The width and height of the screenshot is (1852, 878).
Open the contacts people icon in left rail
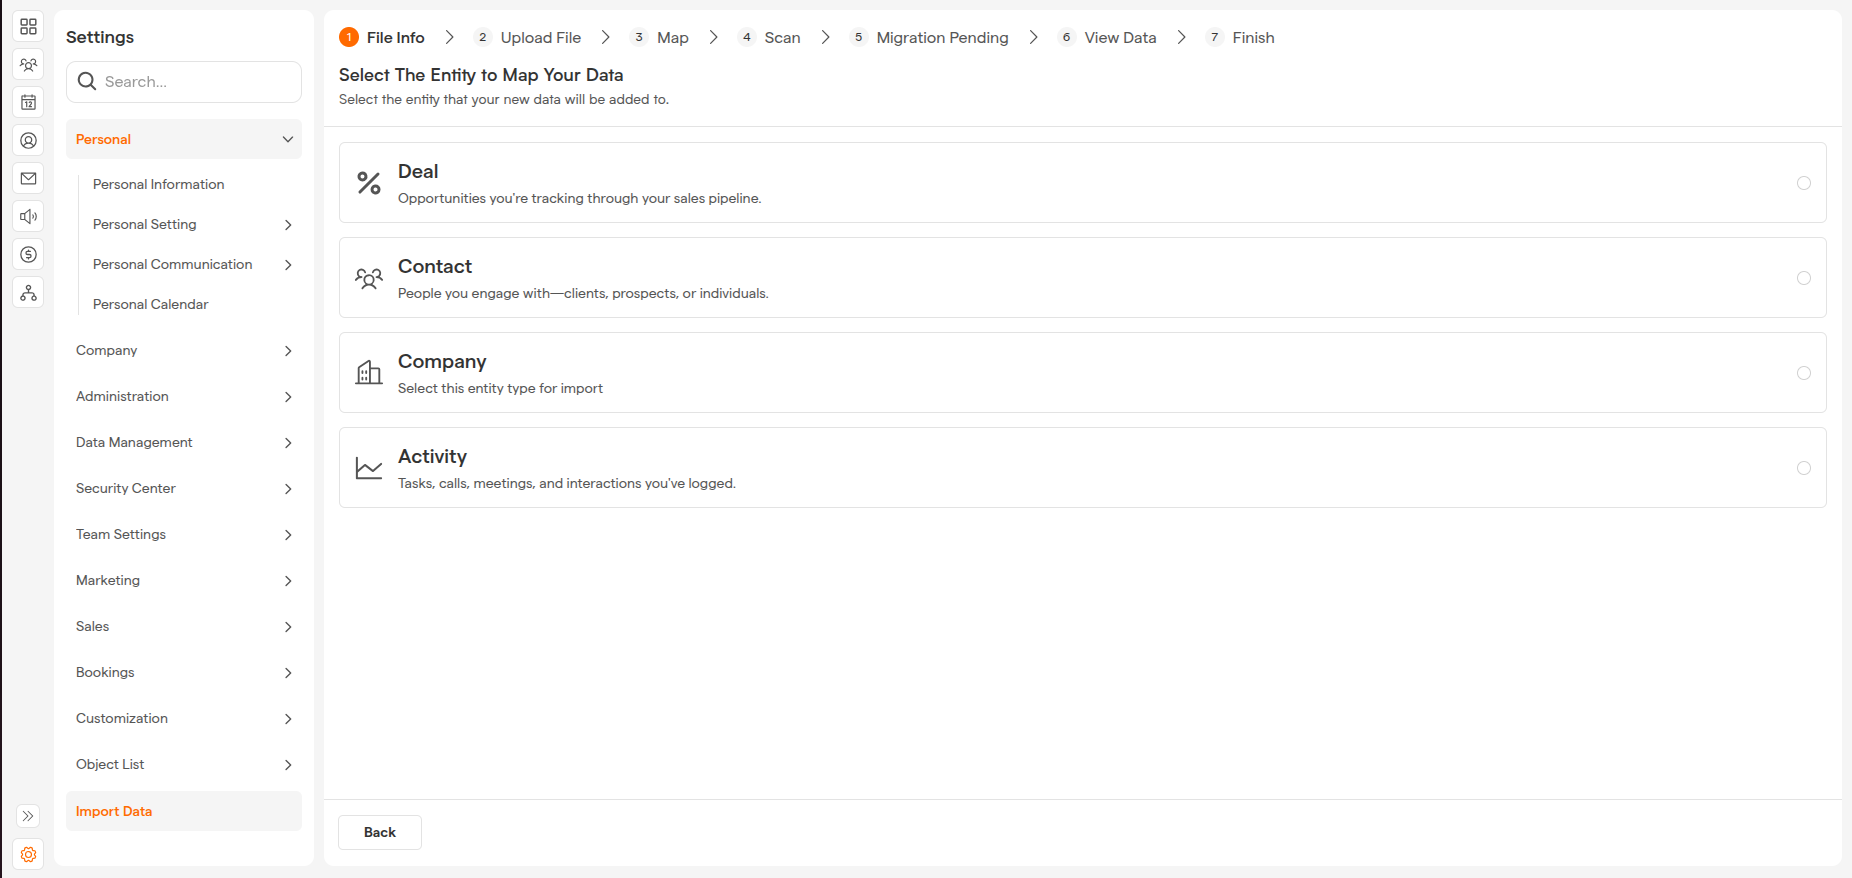[x=28, y=65]
